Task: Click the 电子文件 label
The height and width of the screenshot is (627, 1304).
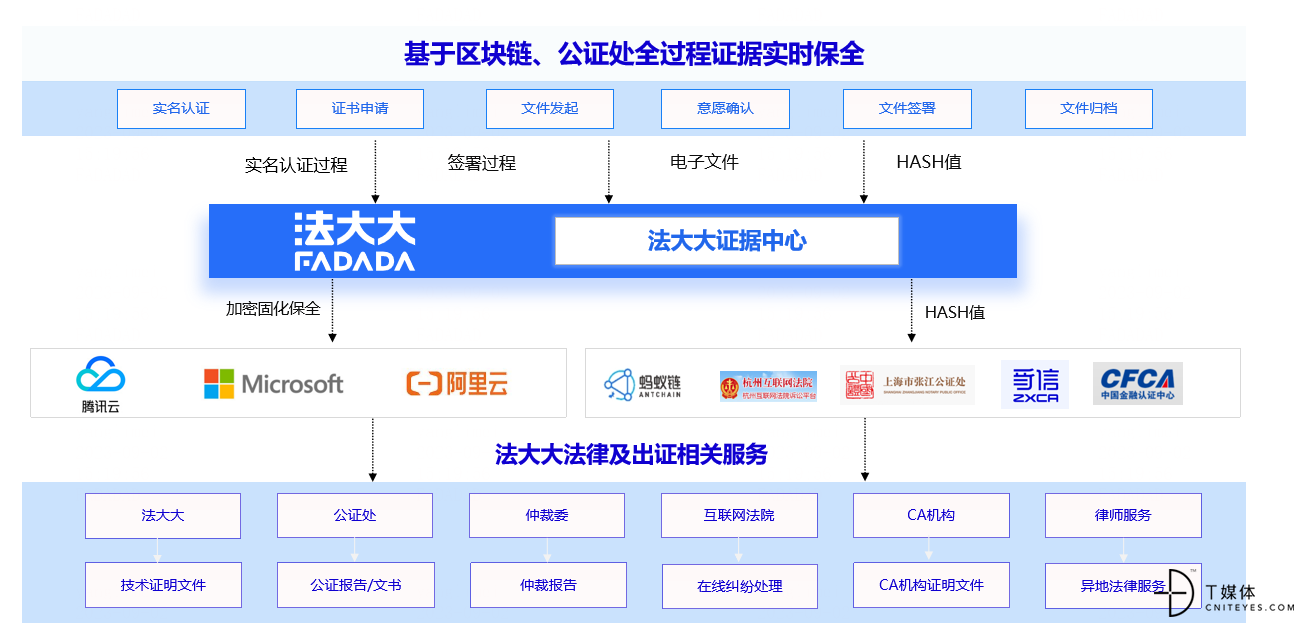Action: point(704,162)
